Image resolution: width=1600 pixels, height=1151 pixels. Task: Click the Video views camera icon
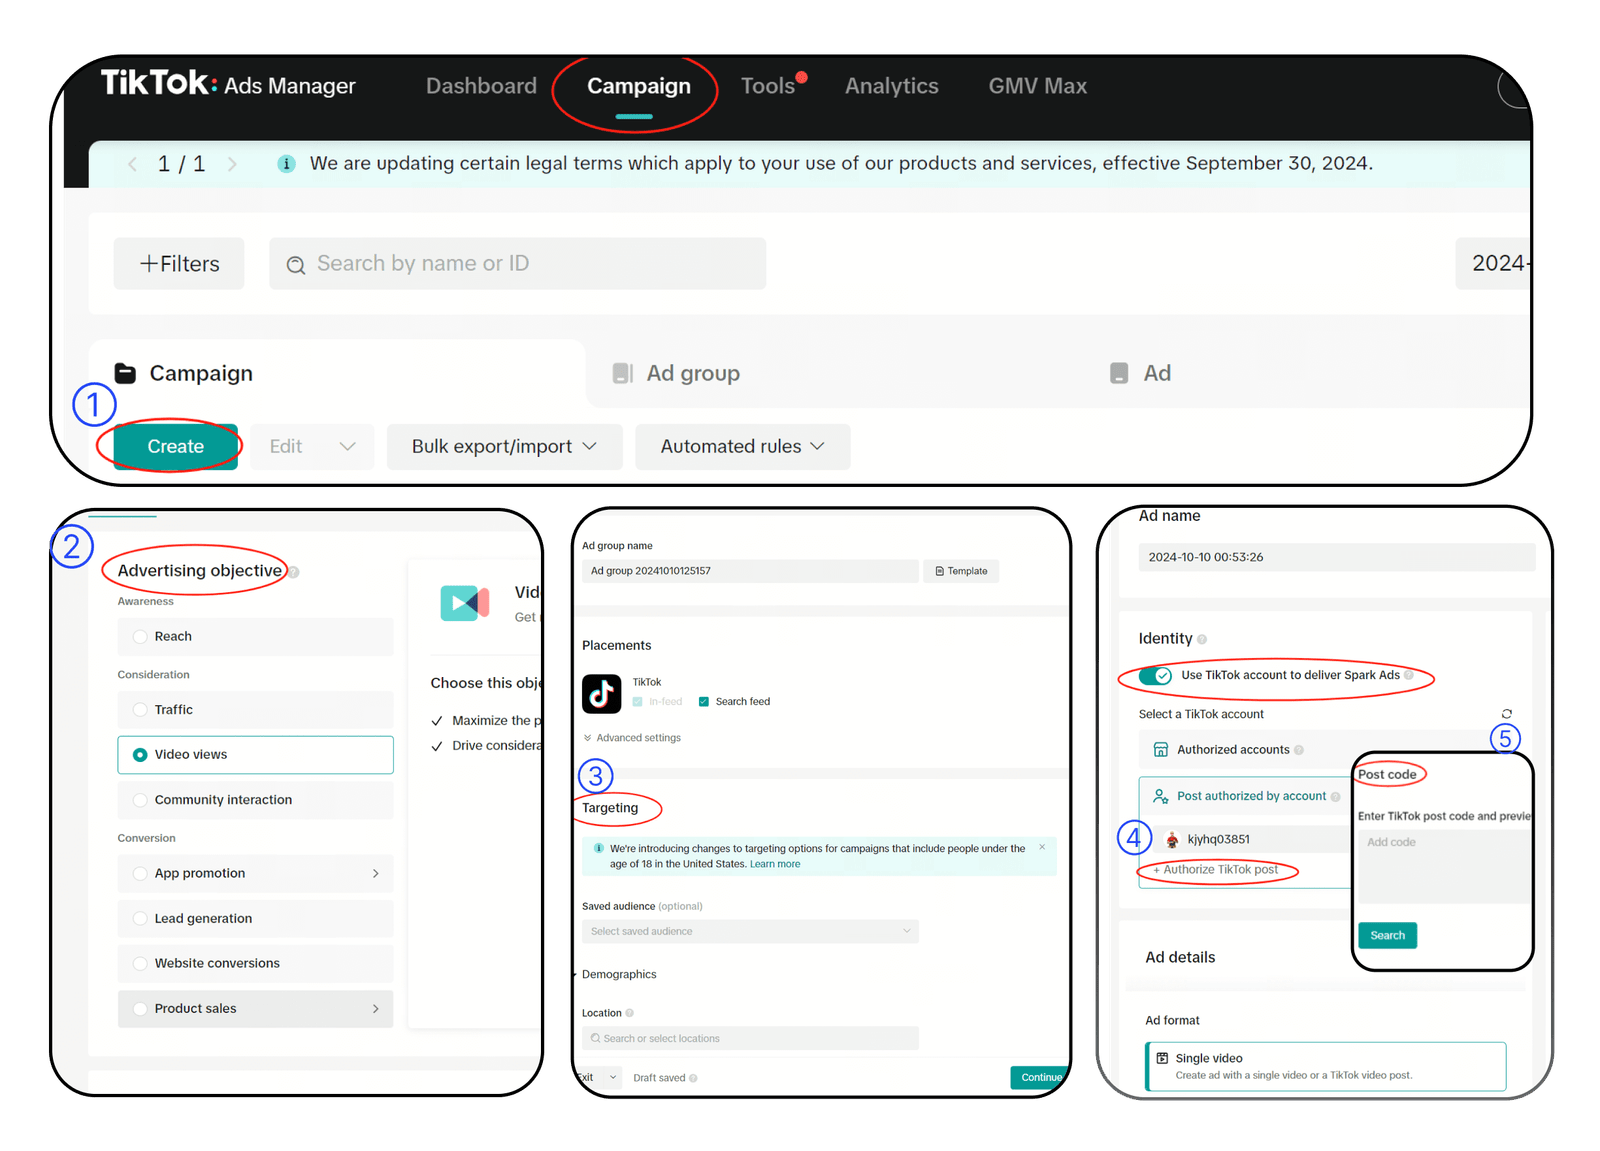(464, 603)
